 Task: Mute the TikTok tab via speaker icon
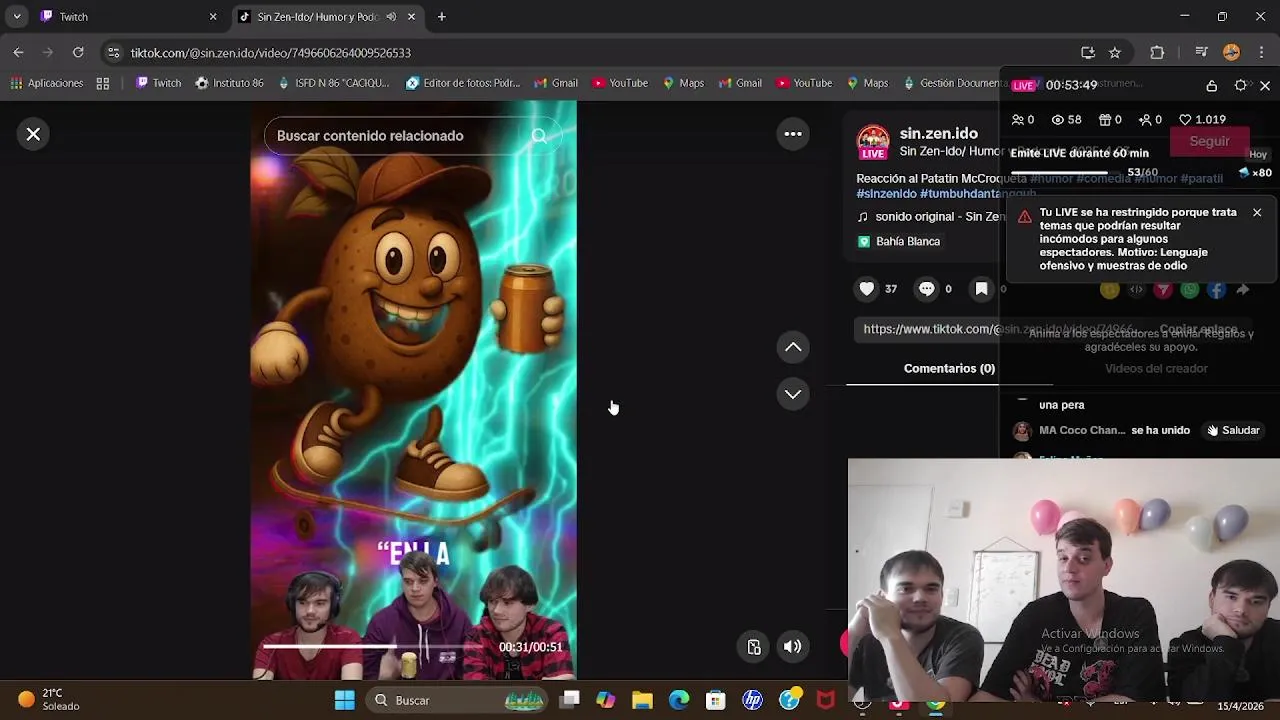pyautogui.click(x=391, y=17)
